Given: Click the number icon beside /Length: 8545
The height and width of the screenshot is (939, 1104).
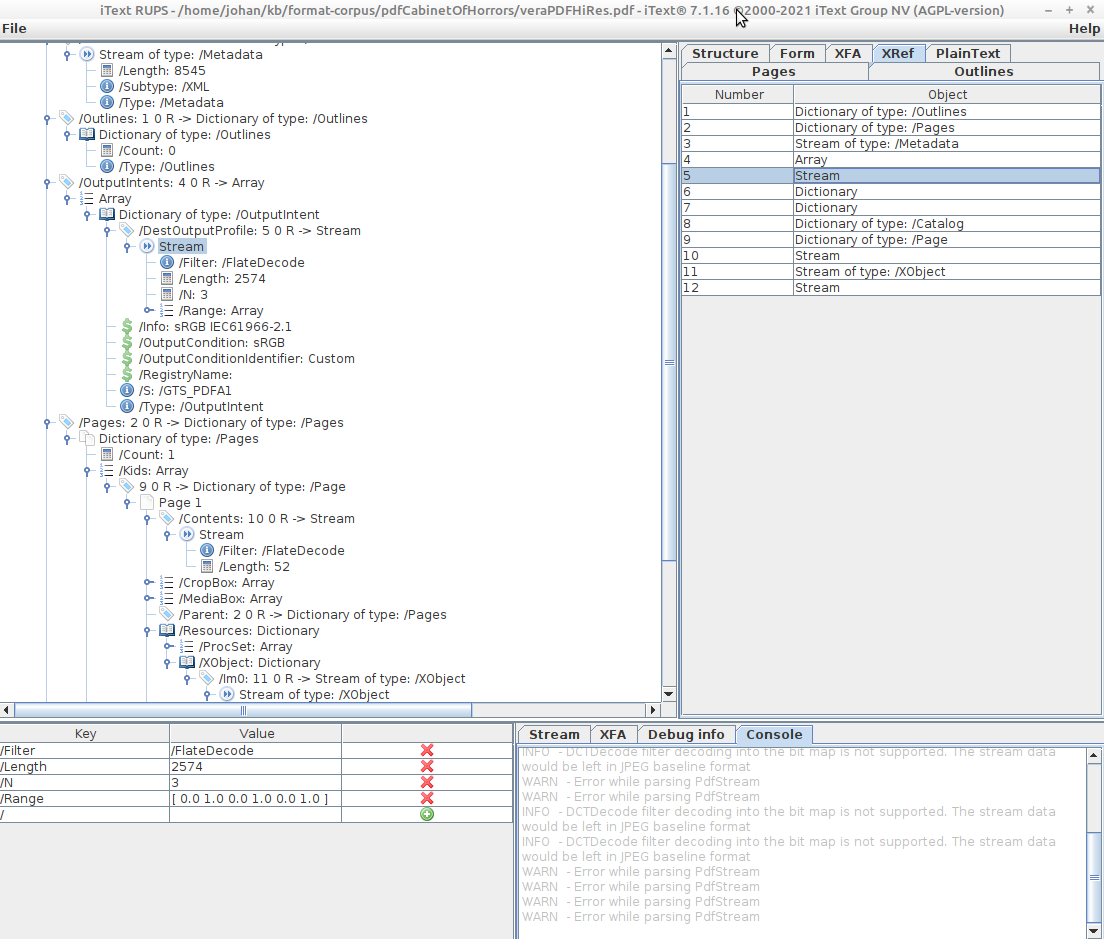Looking at the screenshot, I should (x=106, y=70).
